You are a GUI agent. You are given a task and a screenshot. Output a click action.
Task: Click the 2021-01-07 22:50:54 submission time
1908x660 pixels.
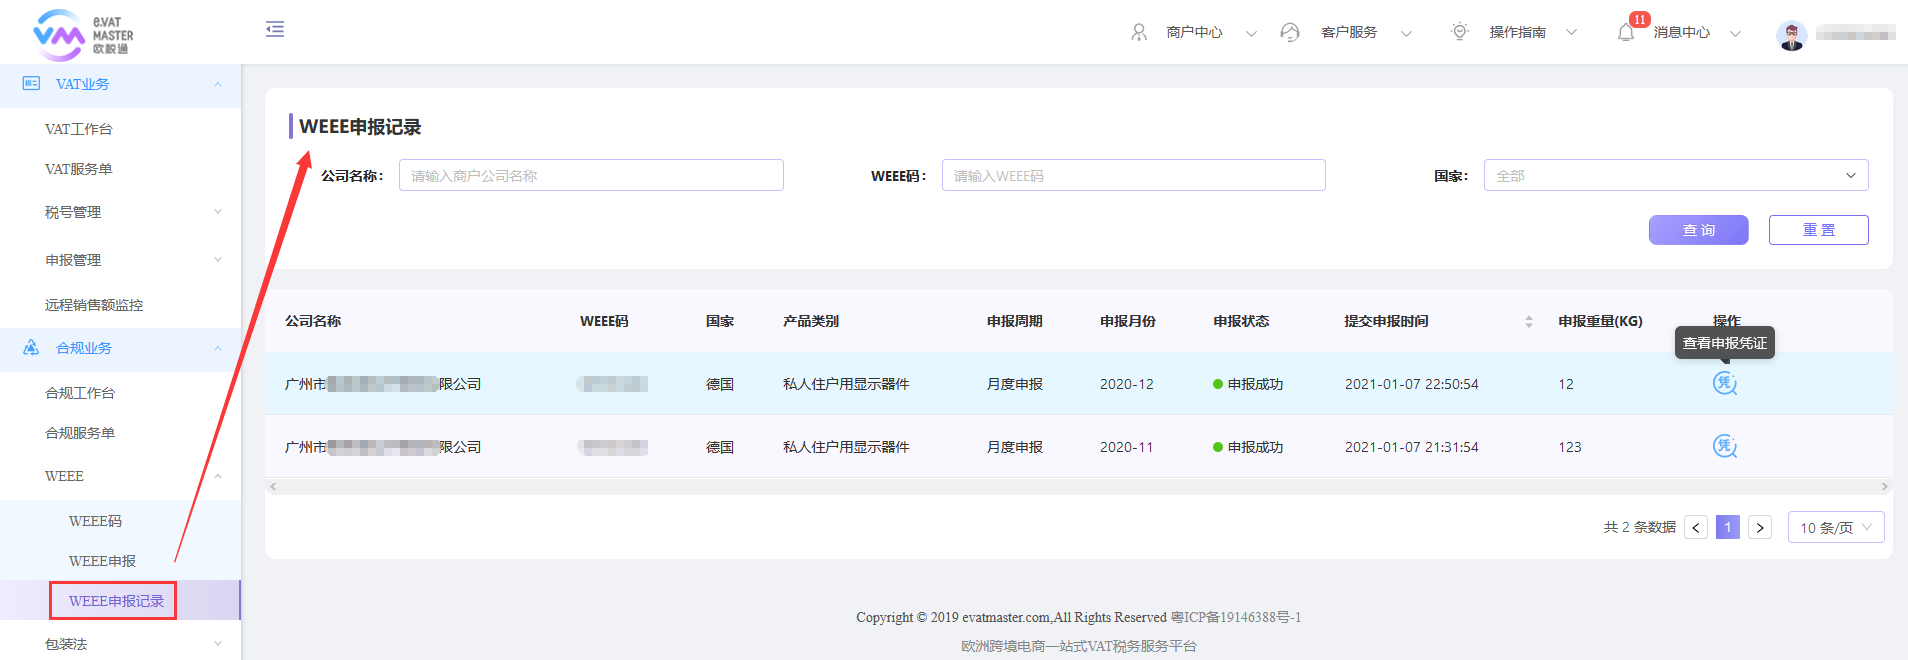pos(1412,384)
